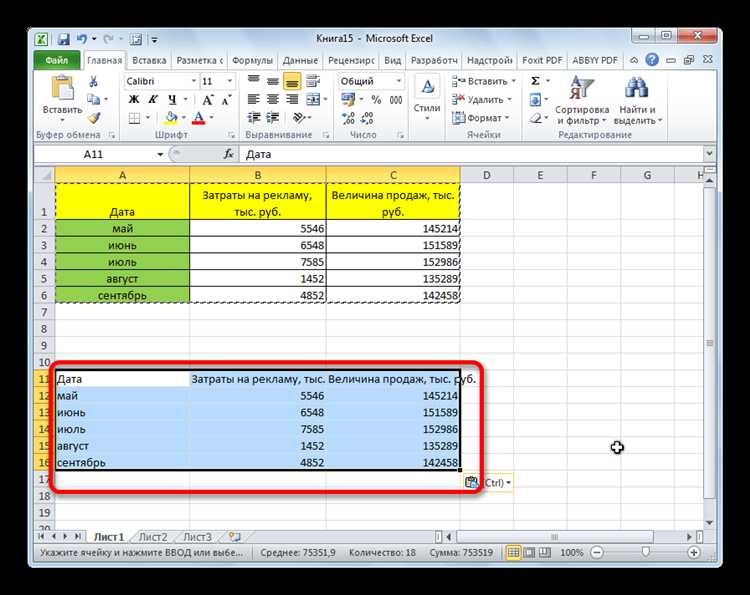Decrease font size with small A icon

point(226,100)
